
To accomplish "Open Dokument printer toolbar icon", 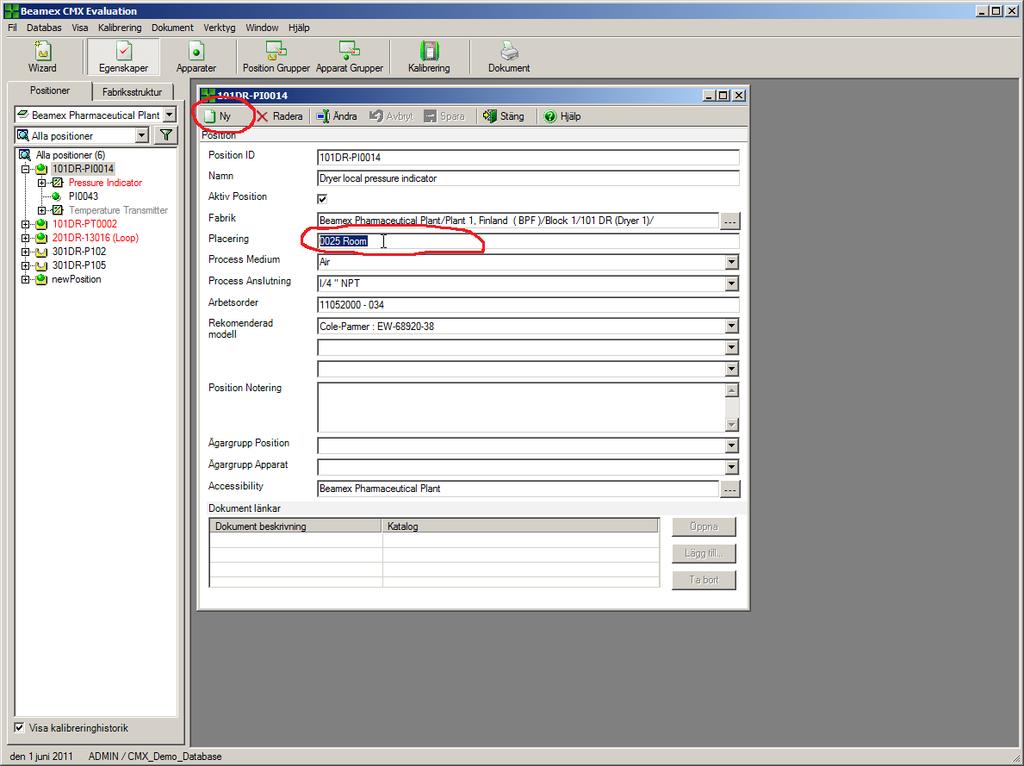I will pos(509,57).
